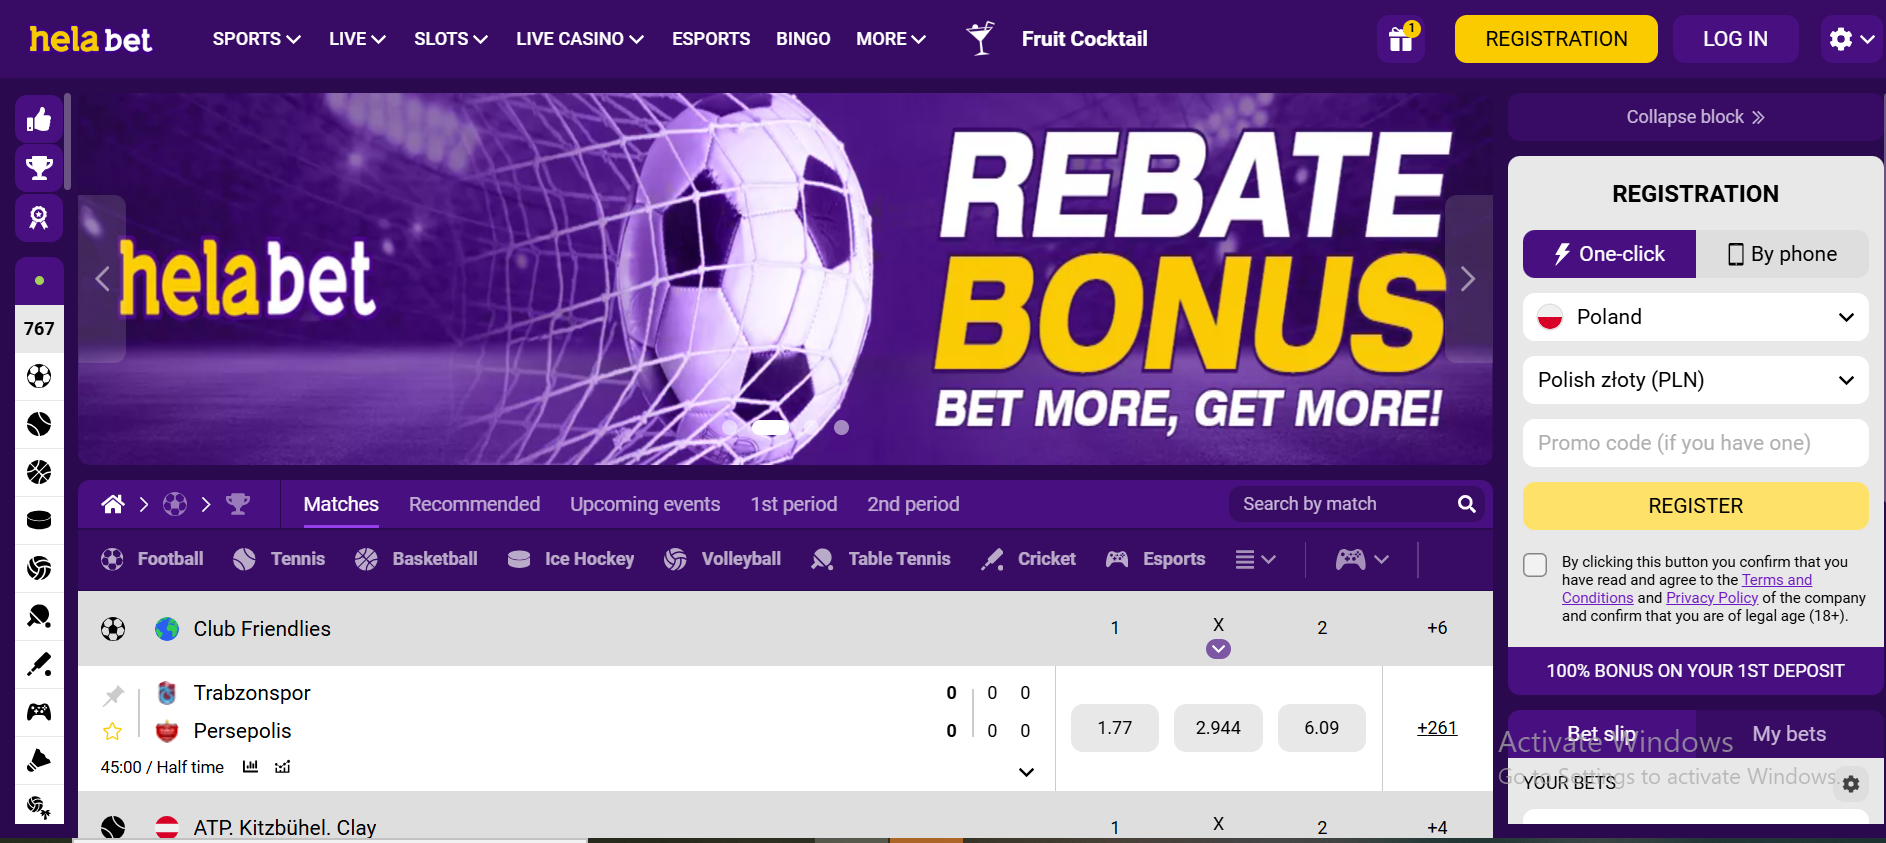Open the Privacy Policy link
This screenshot has width=1886, height=843.
[1712, 598]
